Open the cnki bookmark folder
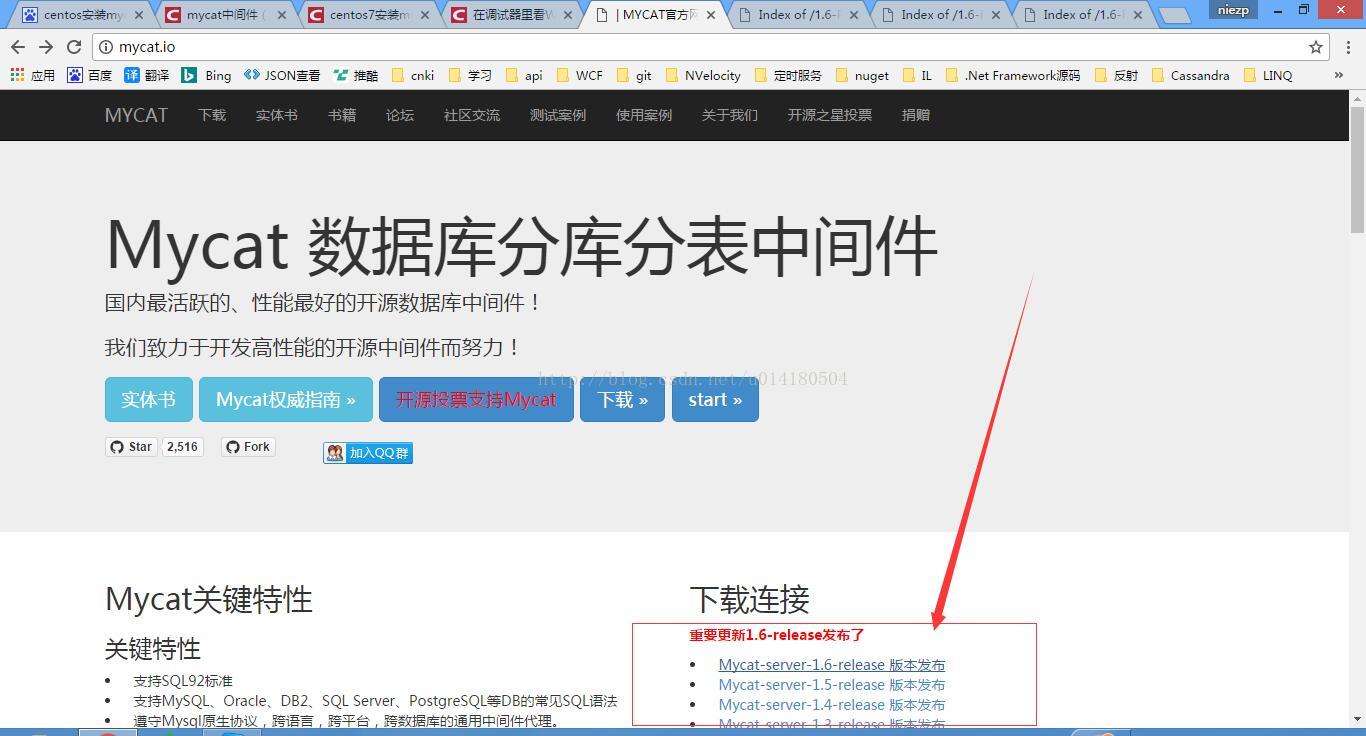The height and width of the screenshot is (736, 1366). click(412, 75)
